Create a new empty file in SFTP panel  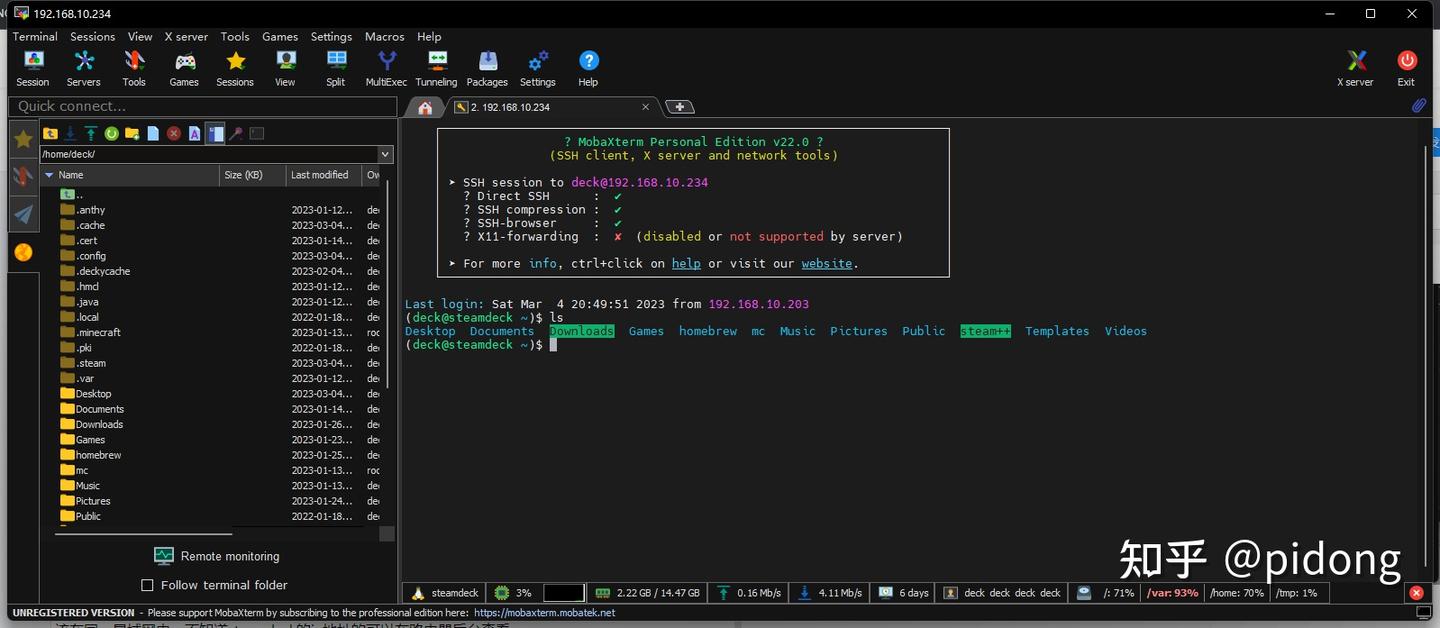point(151,133)
